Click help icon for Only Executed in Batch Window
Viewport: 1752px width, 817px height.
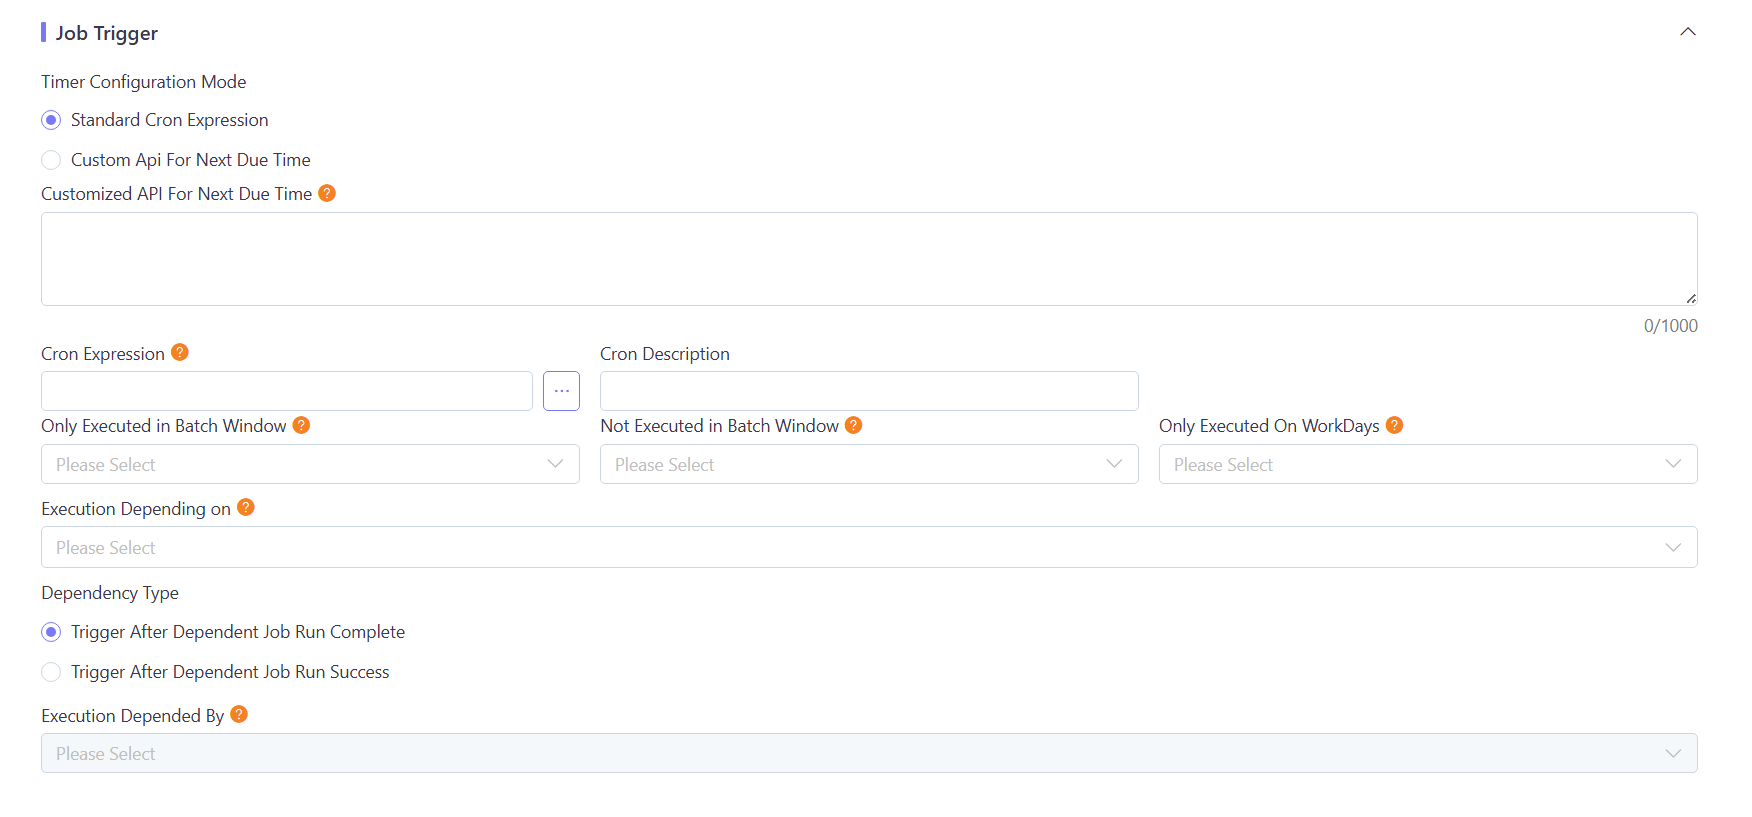tap(301, 425)
